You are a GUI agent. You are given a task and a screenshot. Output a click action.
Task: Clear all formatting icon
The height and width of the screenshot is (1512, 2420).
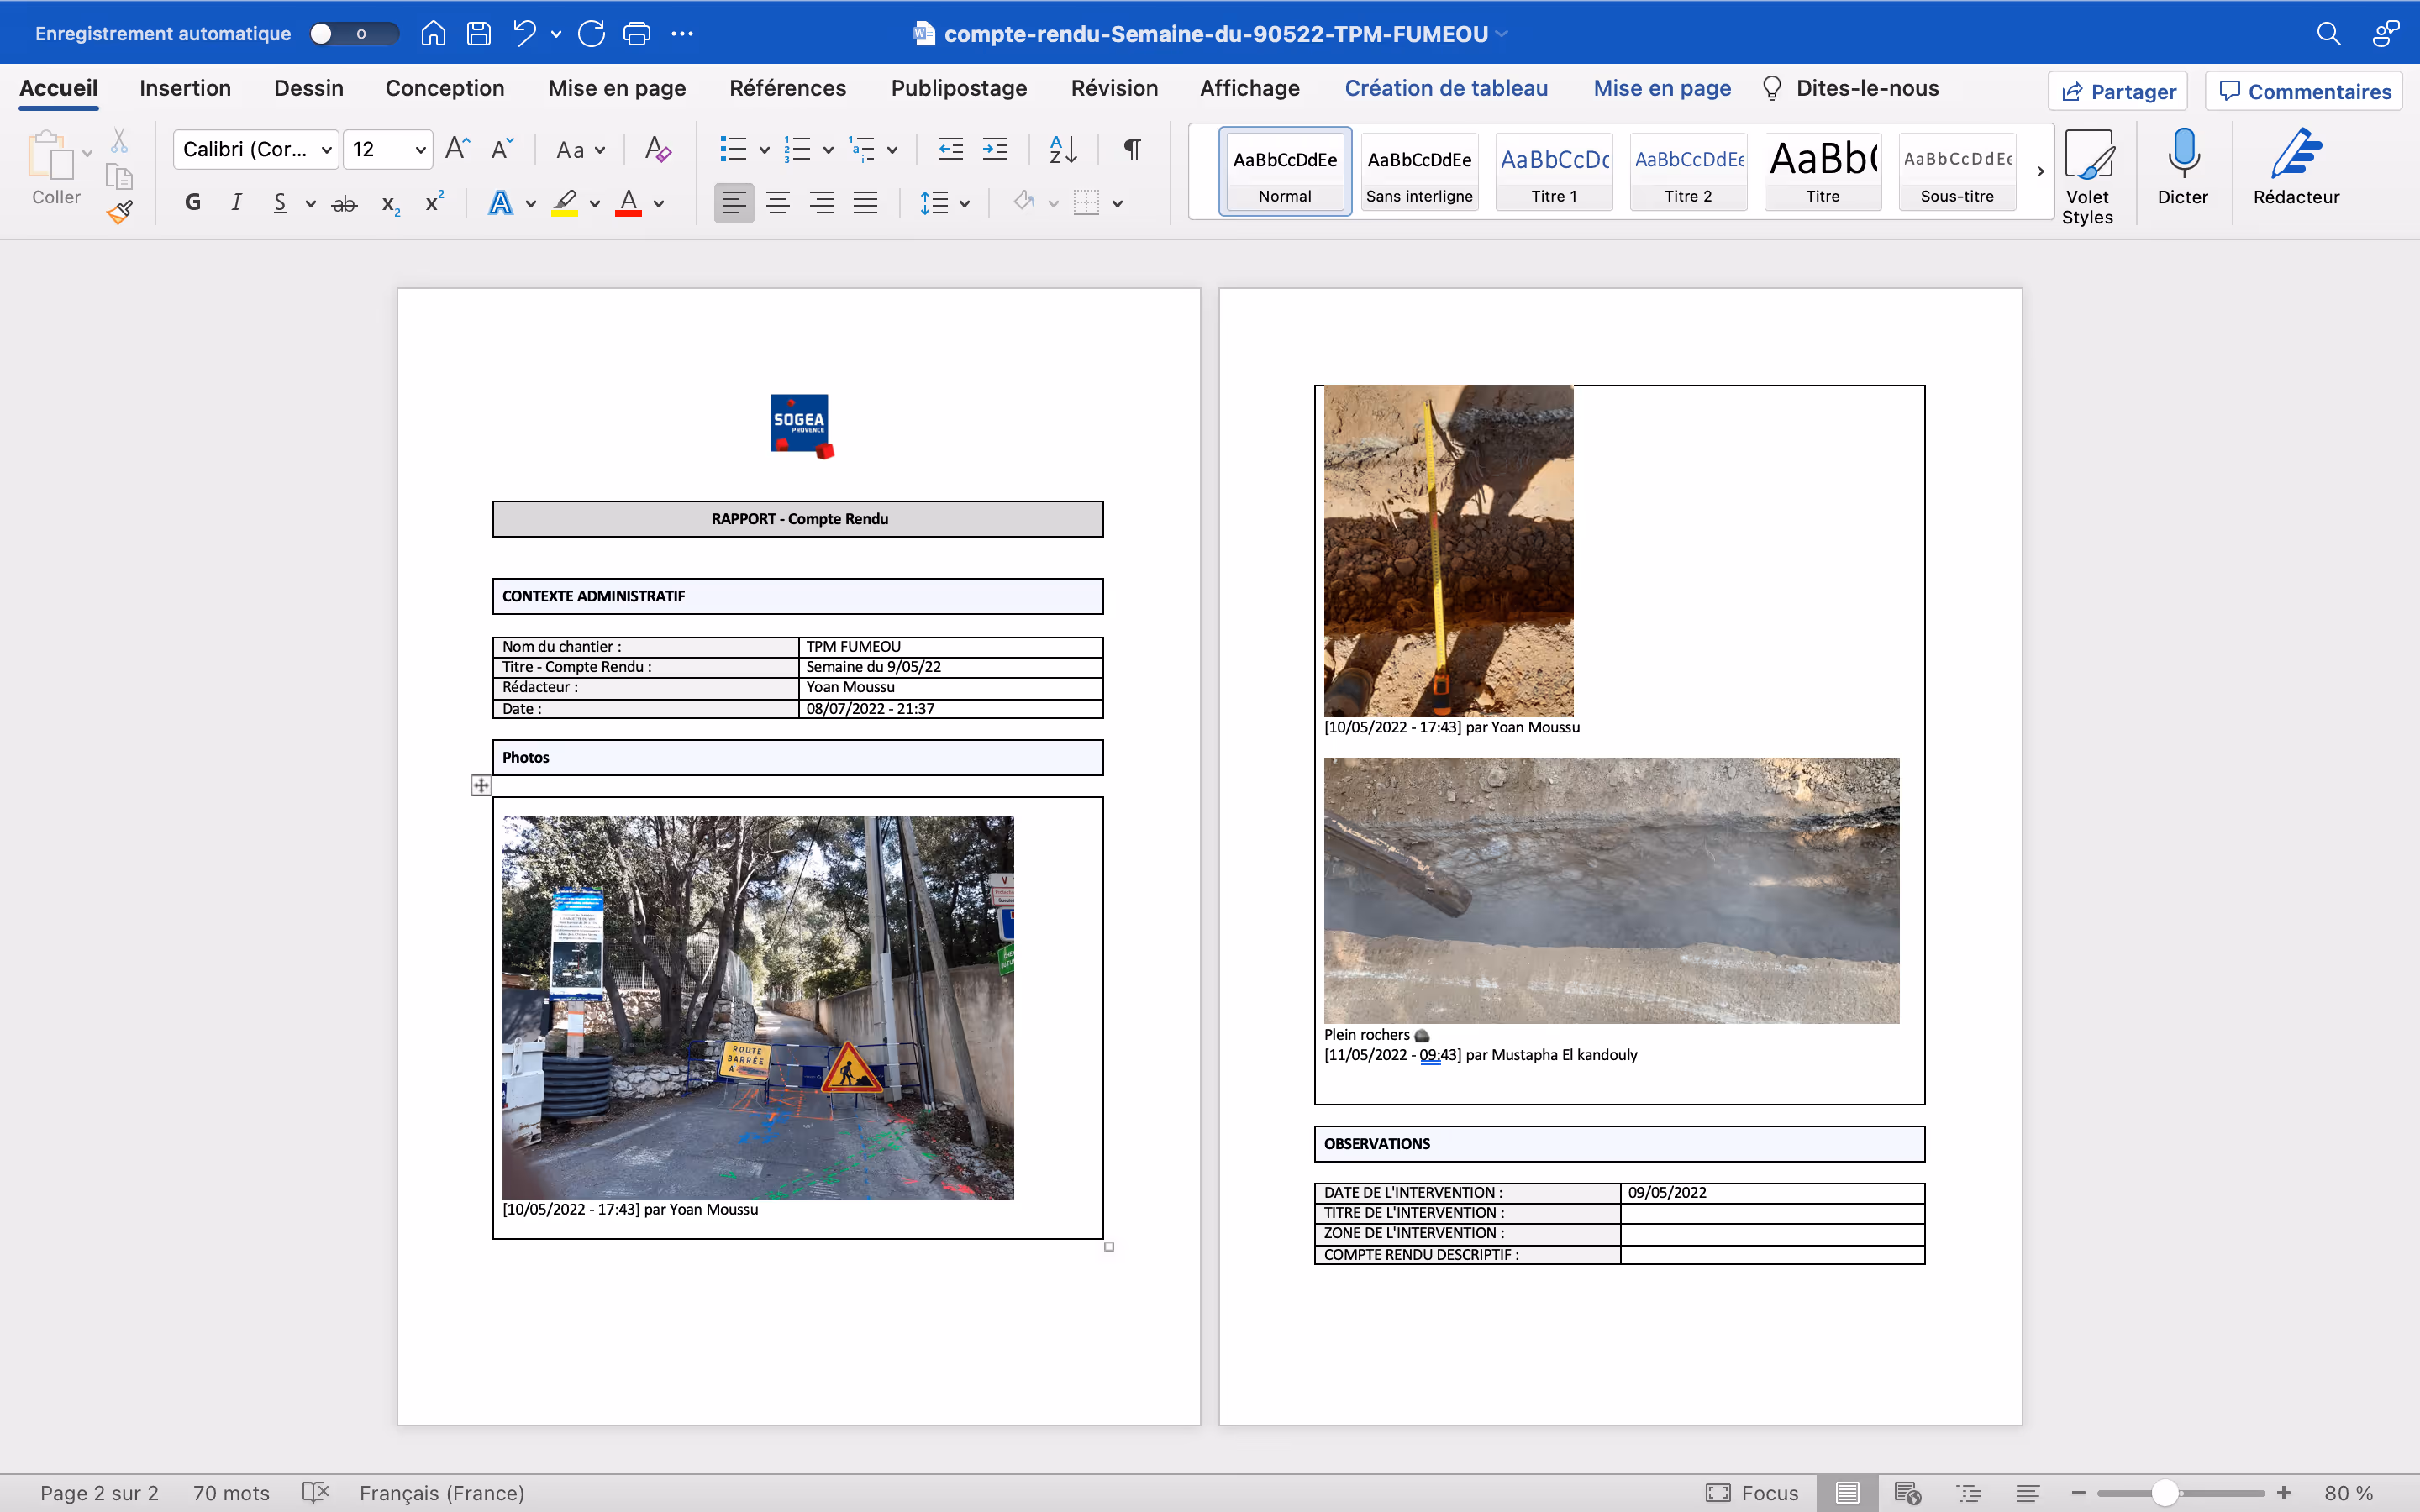click(x=657, y=149)
